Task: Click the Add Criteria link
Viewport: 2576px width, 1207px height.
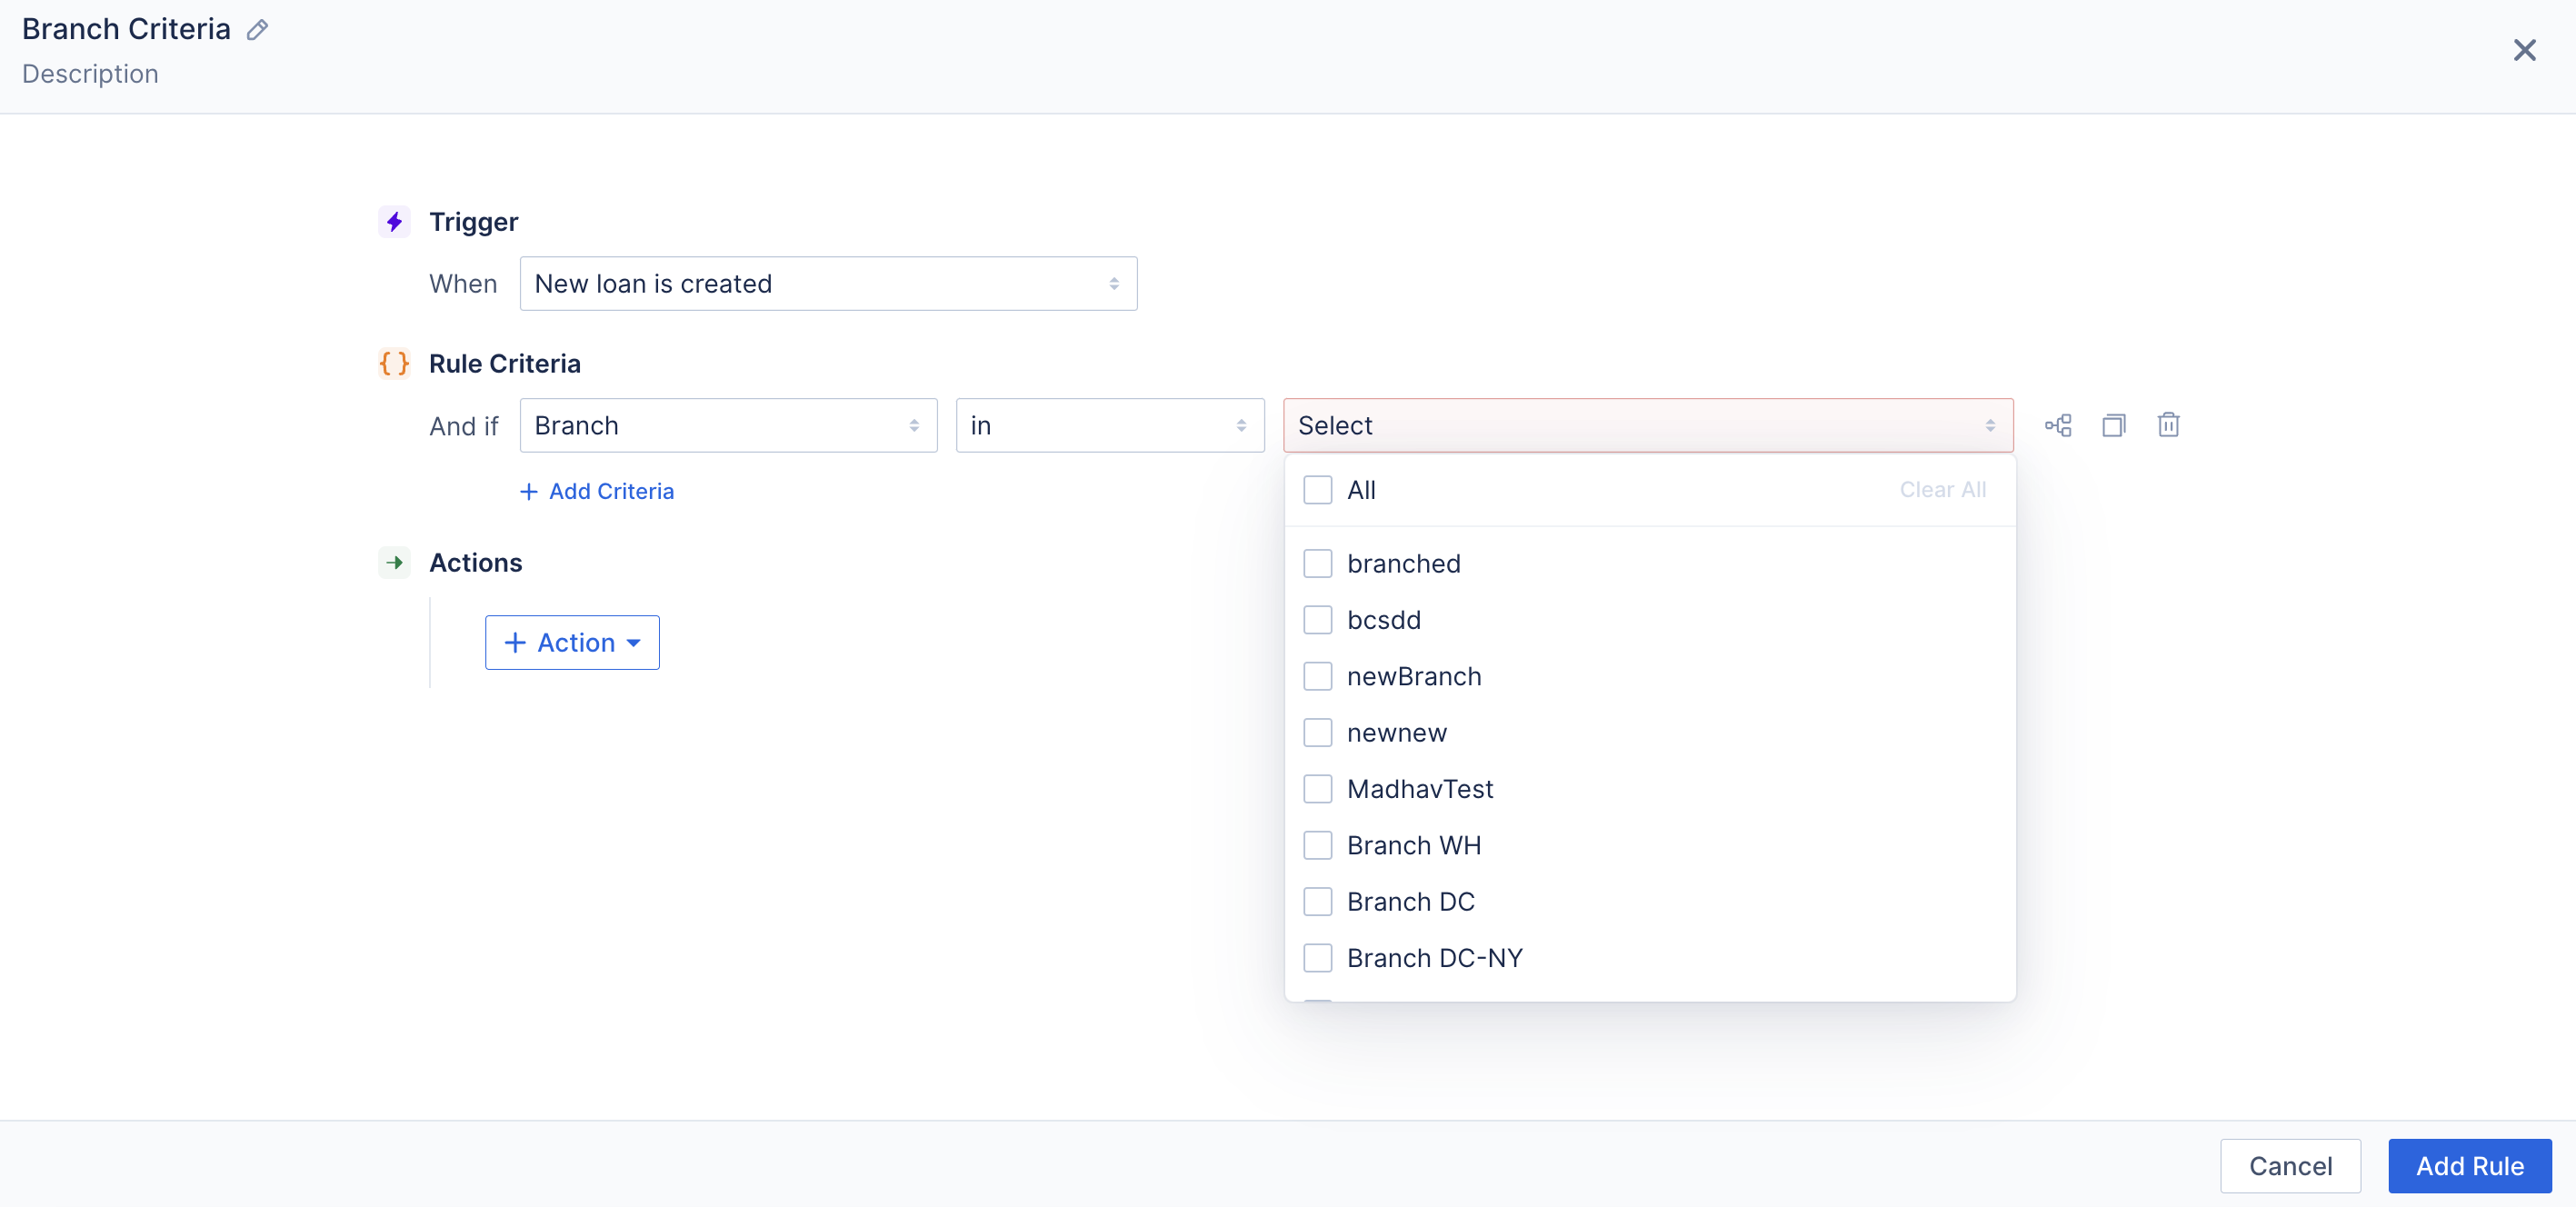Action: (x=597, y=491)
